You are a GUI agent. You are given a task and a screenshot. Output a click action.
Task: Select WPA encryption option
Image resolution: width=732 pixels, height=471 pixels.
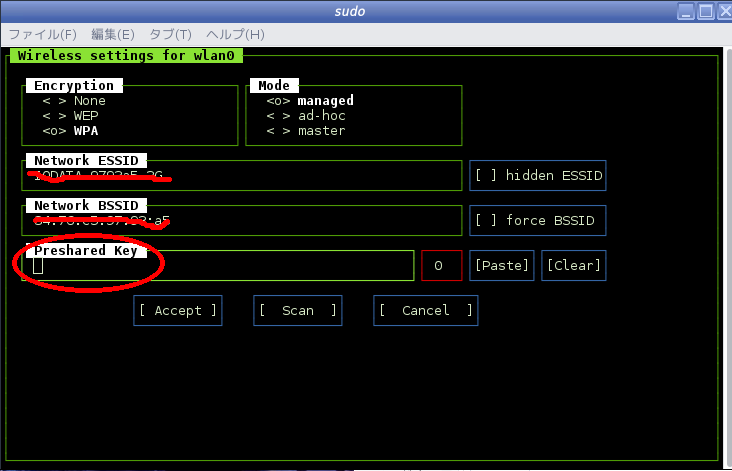(70, 131)
